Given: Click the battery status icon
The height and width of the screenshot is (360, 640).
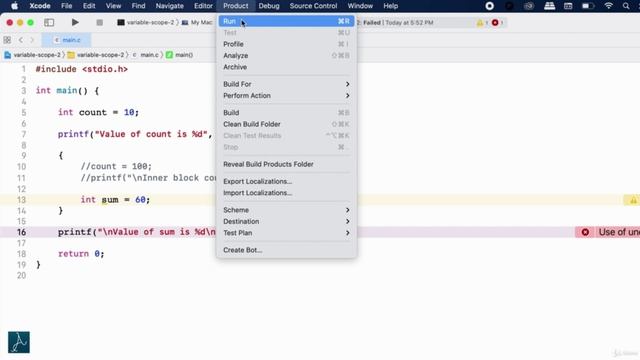Looking at the screenshot, I should point(588,6).
